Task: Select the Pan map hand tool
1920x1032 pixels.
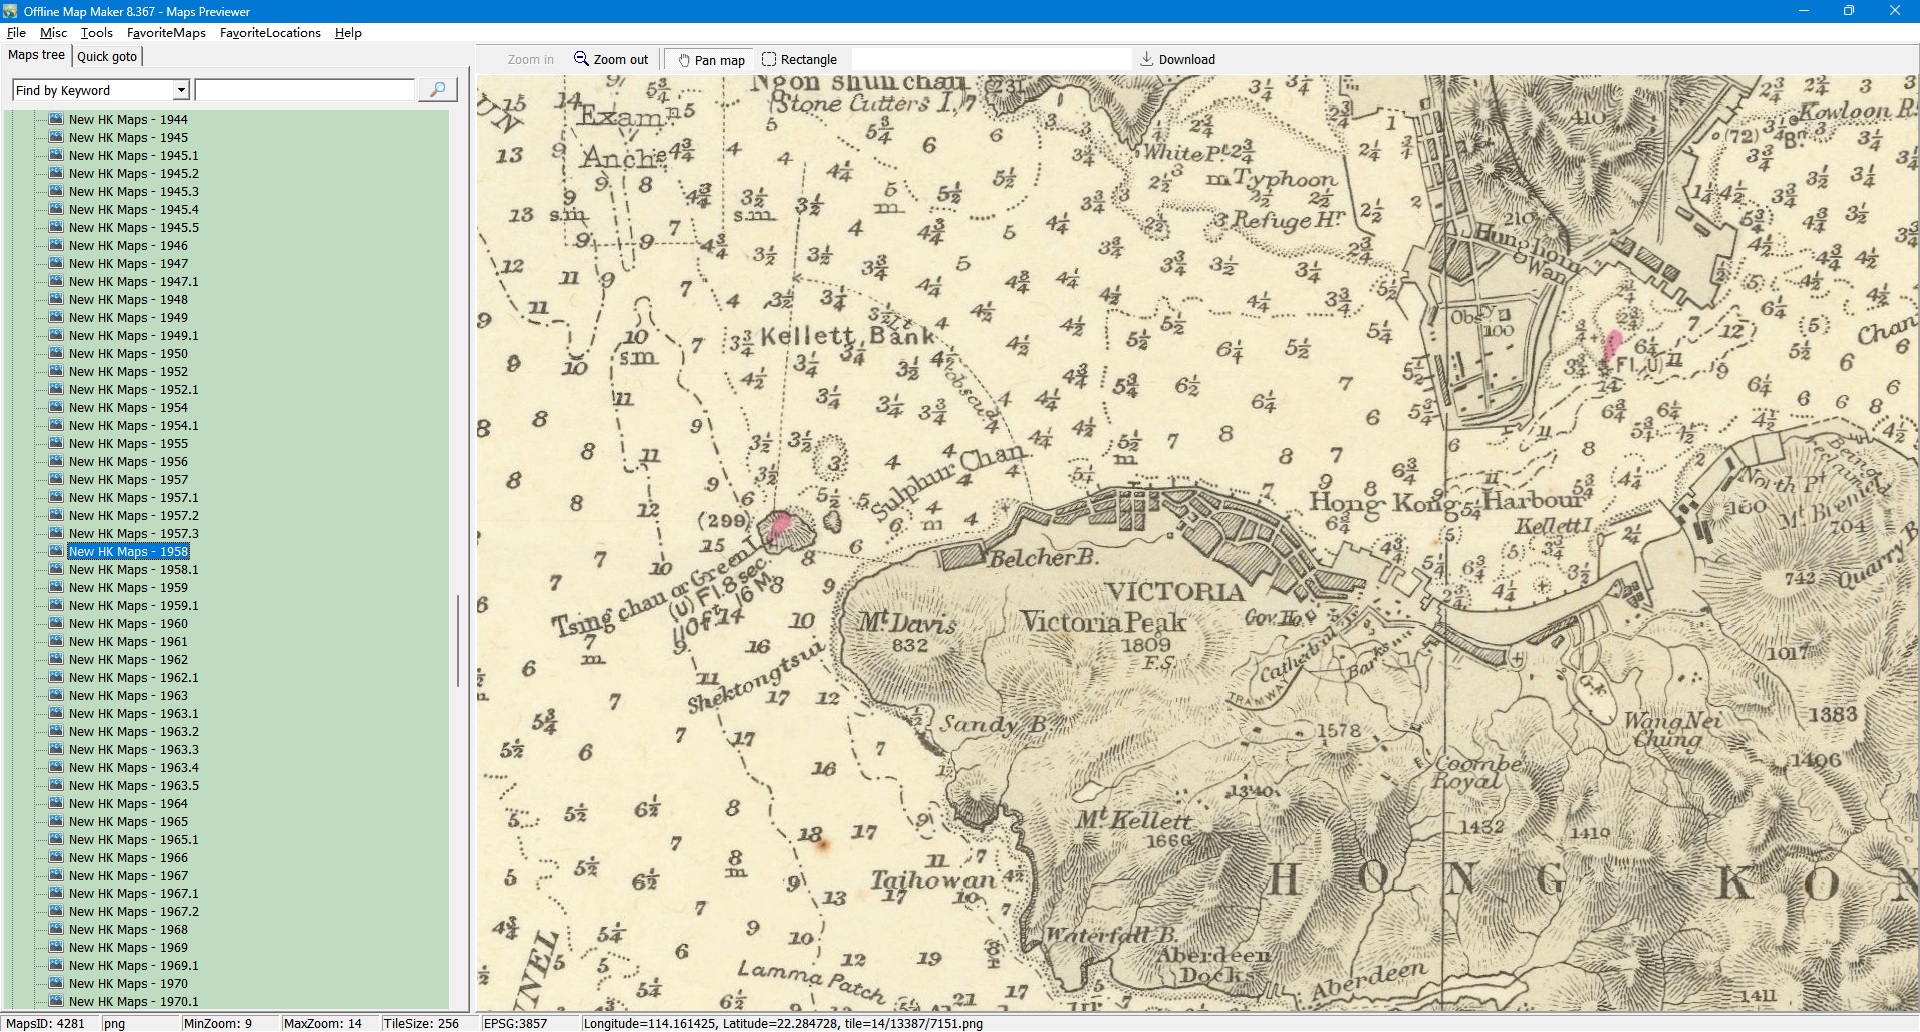Action: click(684, 60)
